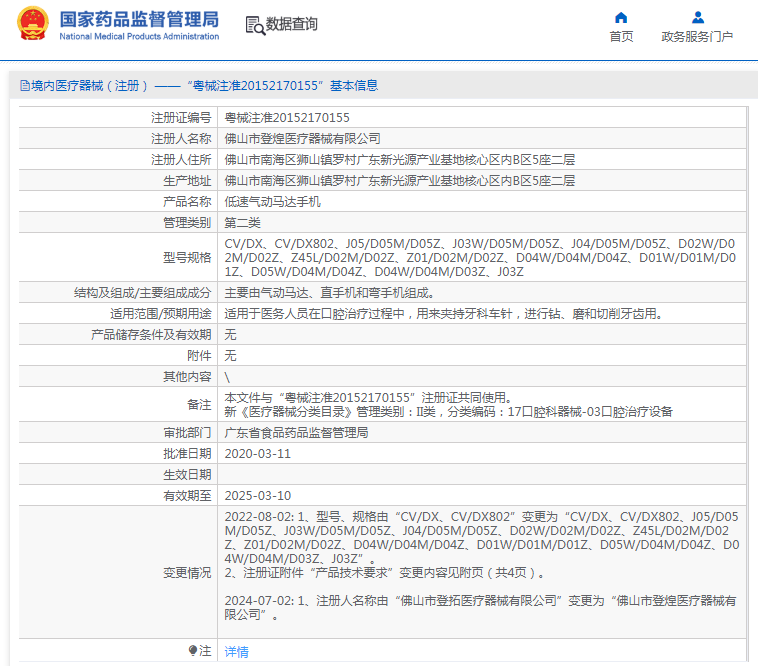This screenshot has width=758, height=666.
Task: Select product name 低速气动马达手机
Action: click(x=273, y=202)
